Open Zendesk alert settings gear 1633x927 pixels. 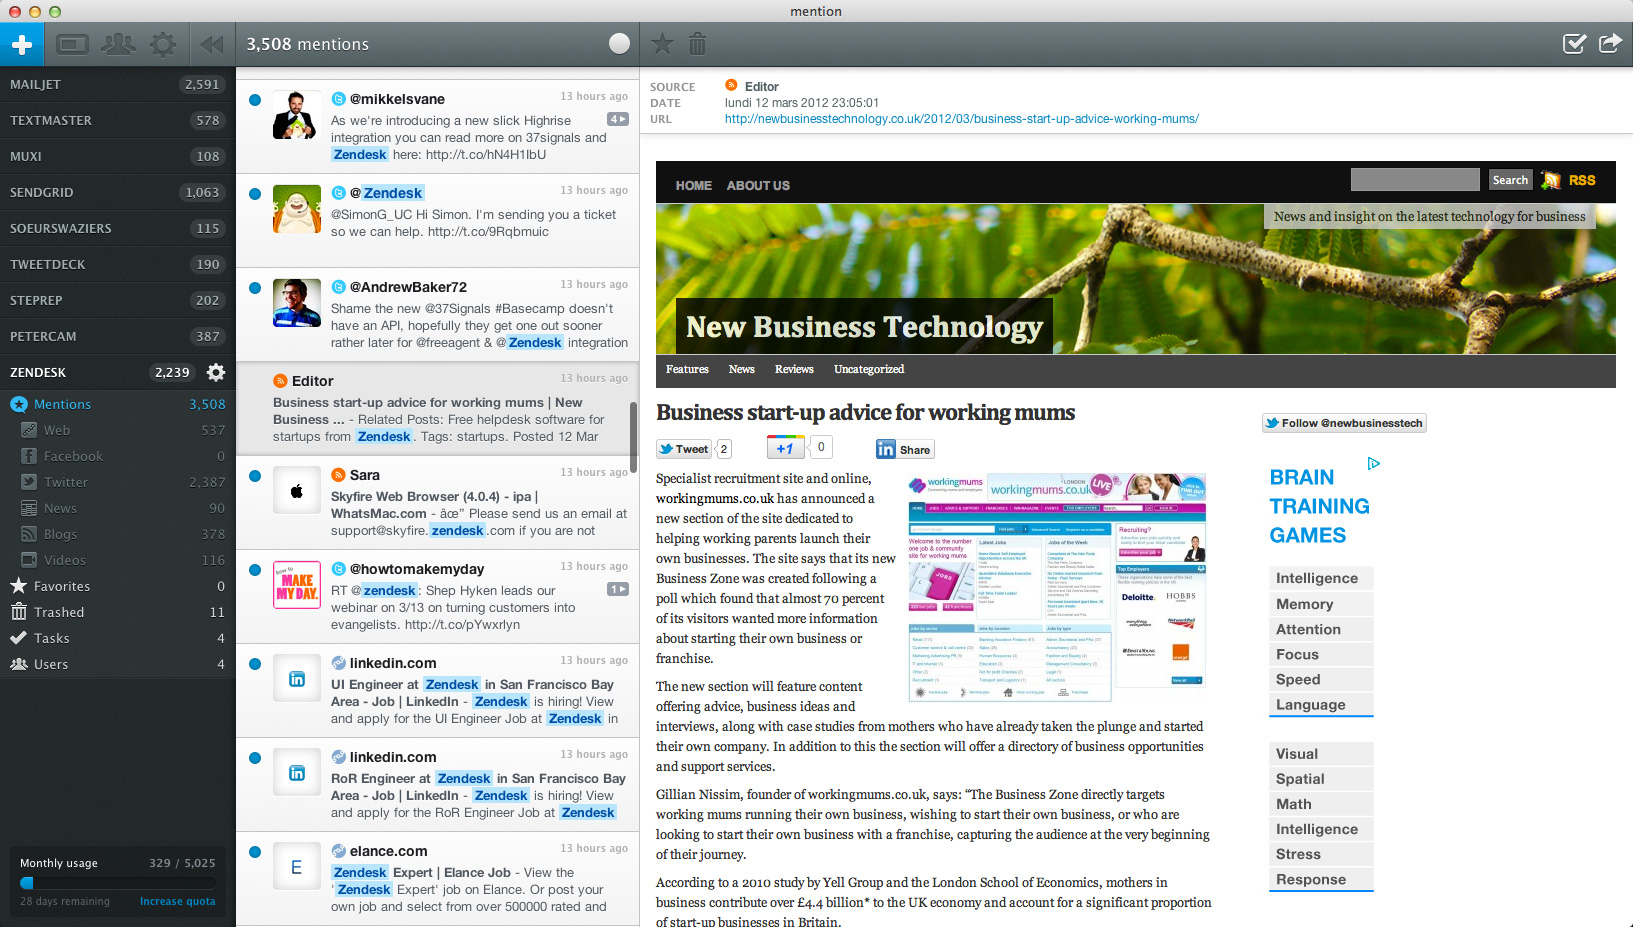pos(216,372)
